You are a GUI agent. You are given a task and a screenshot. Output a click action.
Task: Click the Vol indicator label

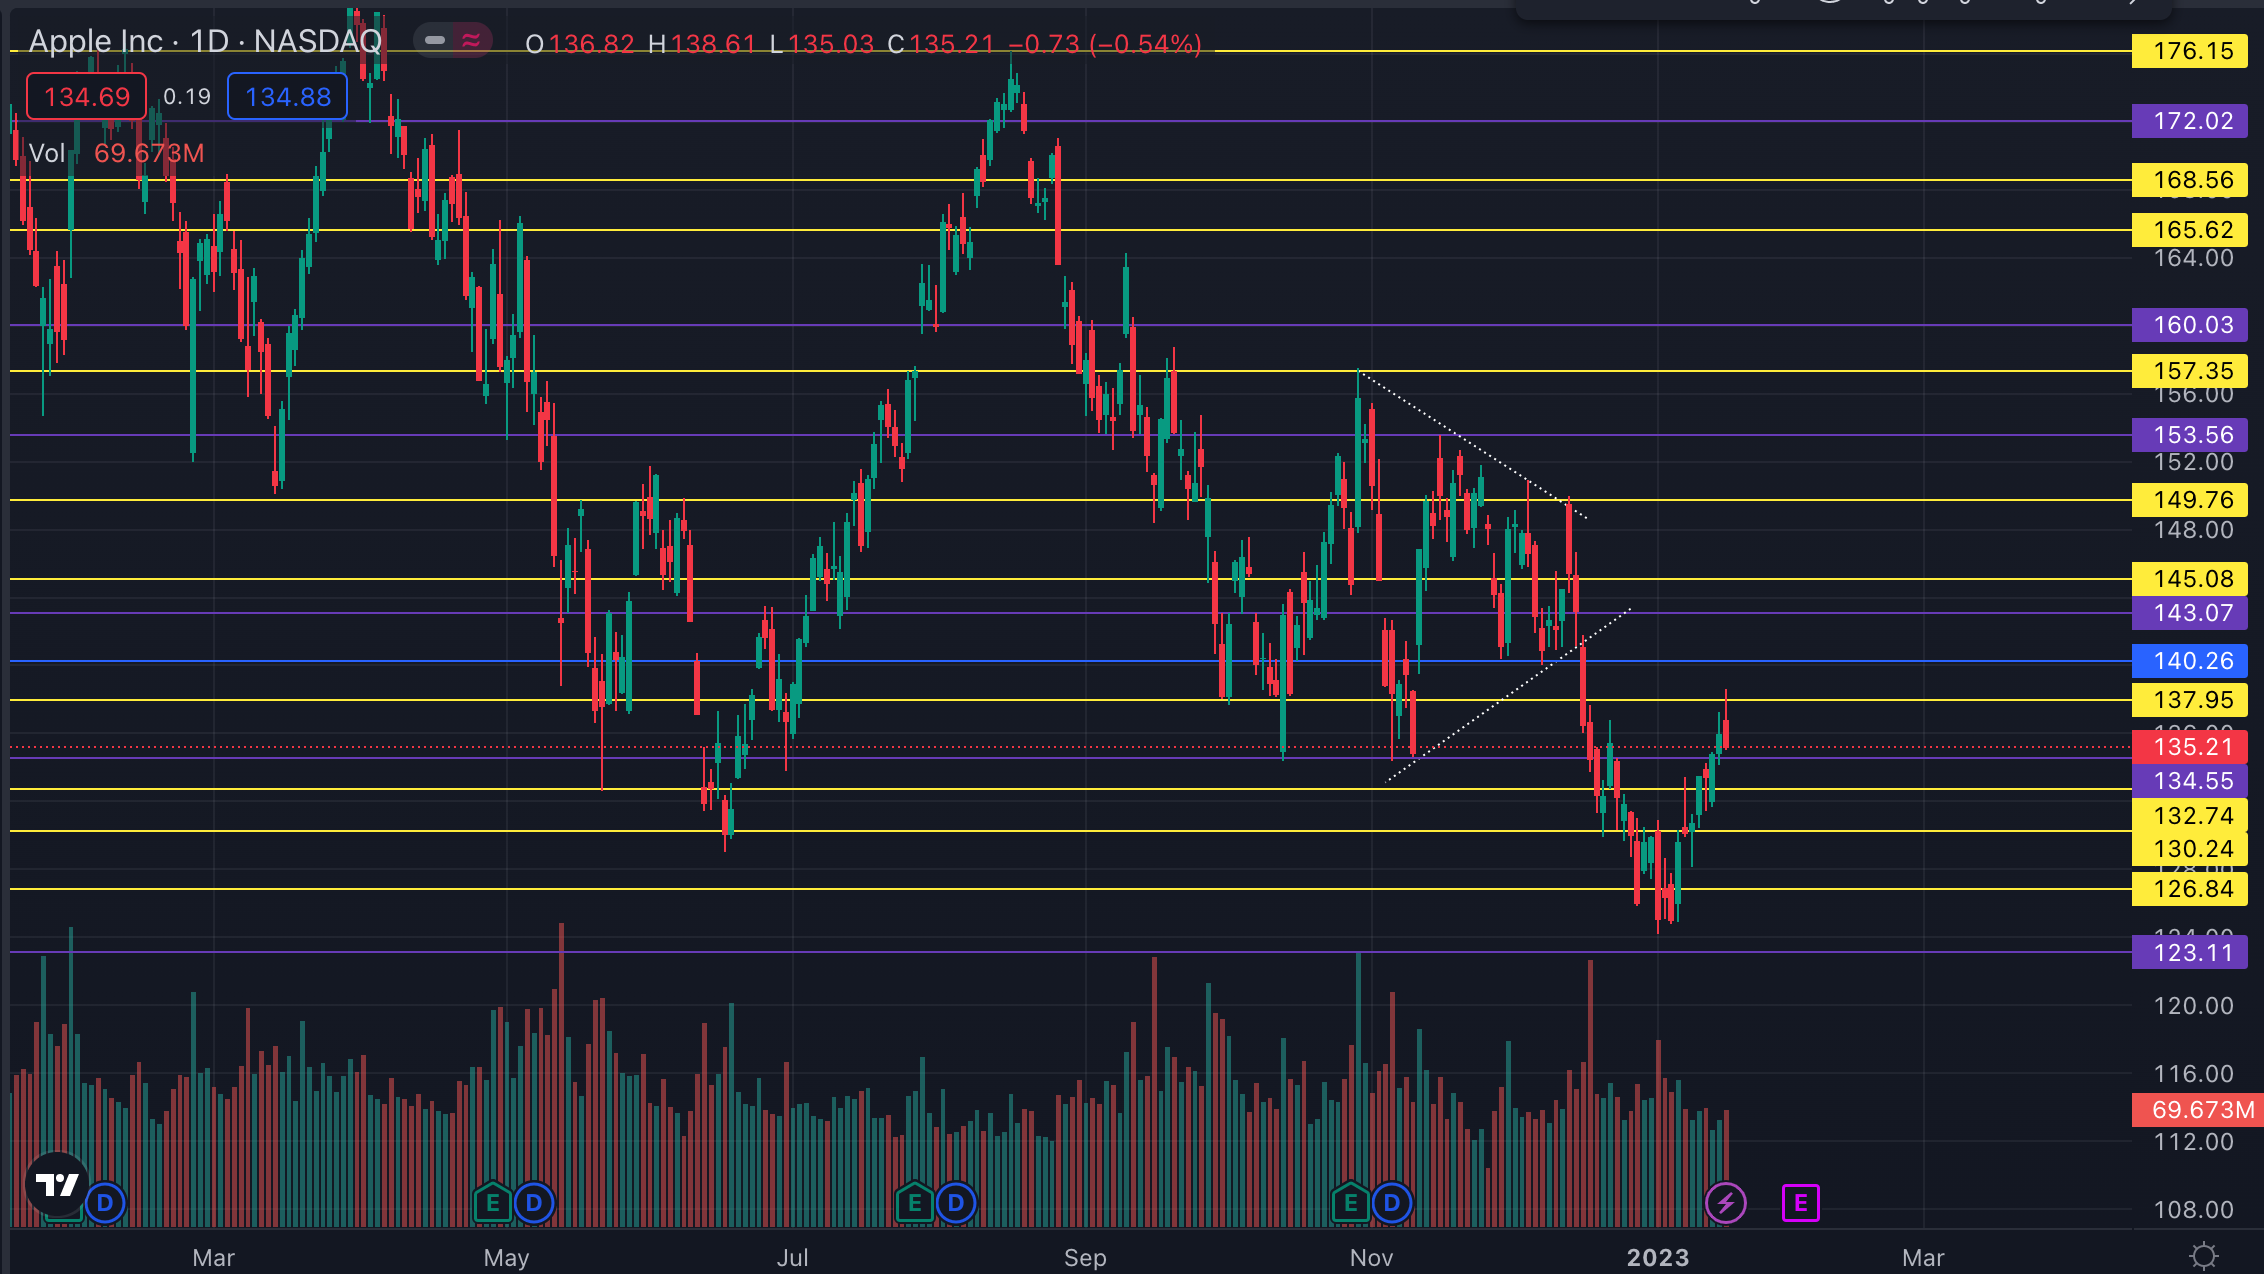pyautogui.click(x=46, y=153)
